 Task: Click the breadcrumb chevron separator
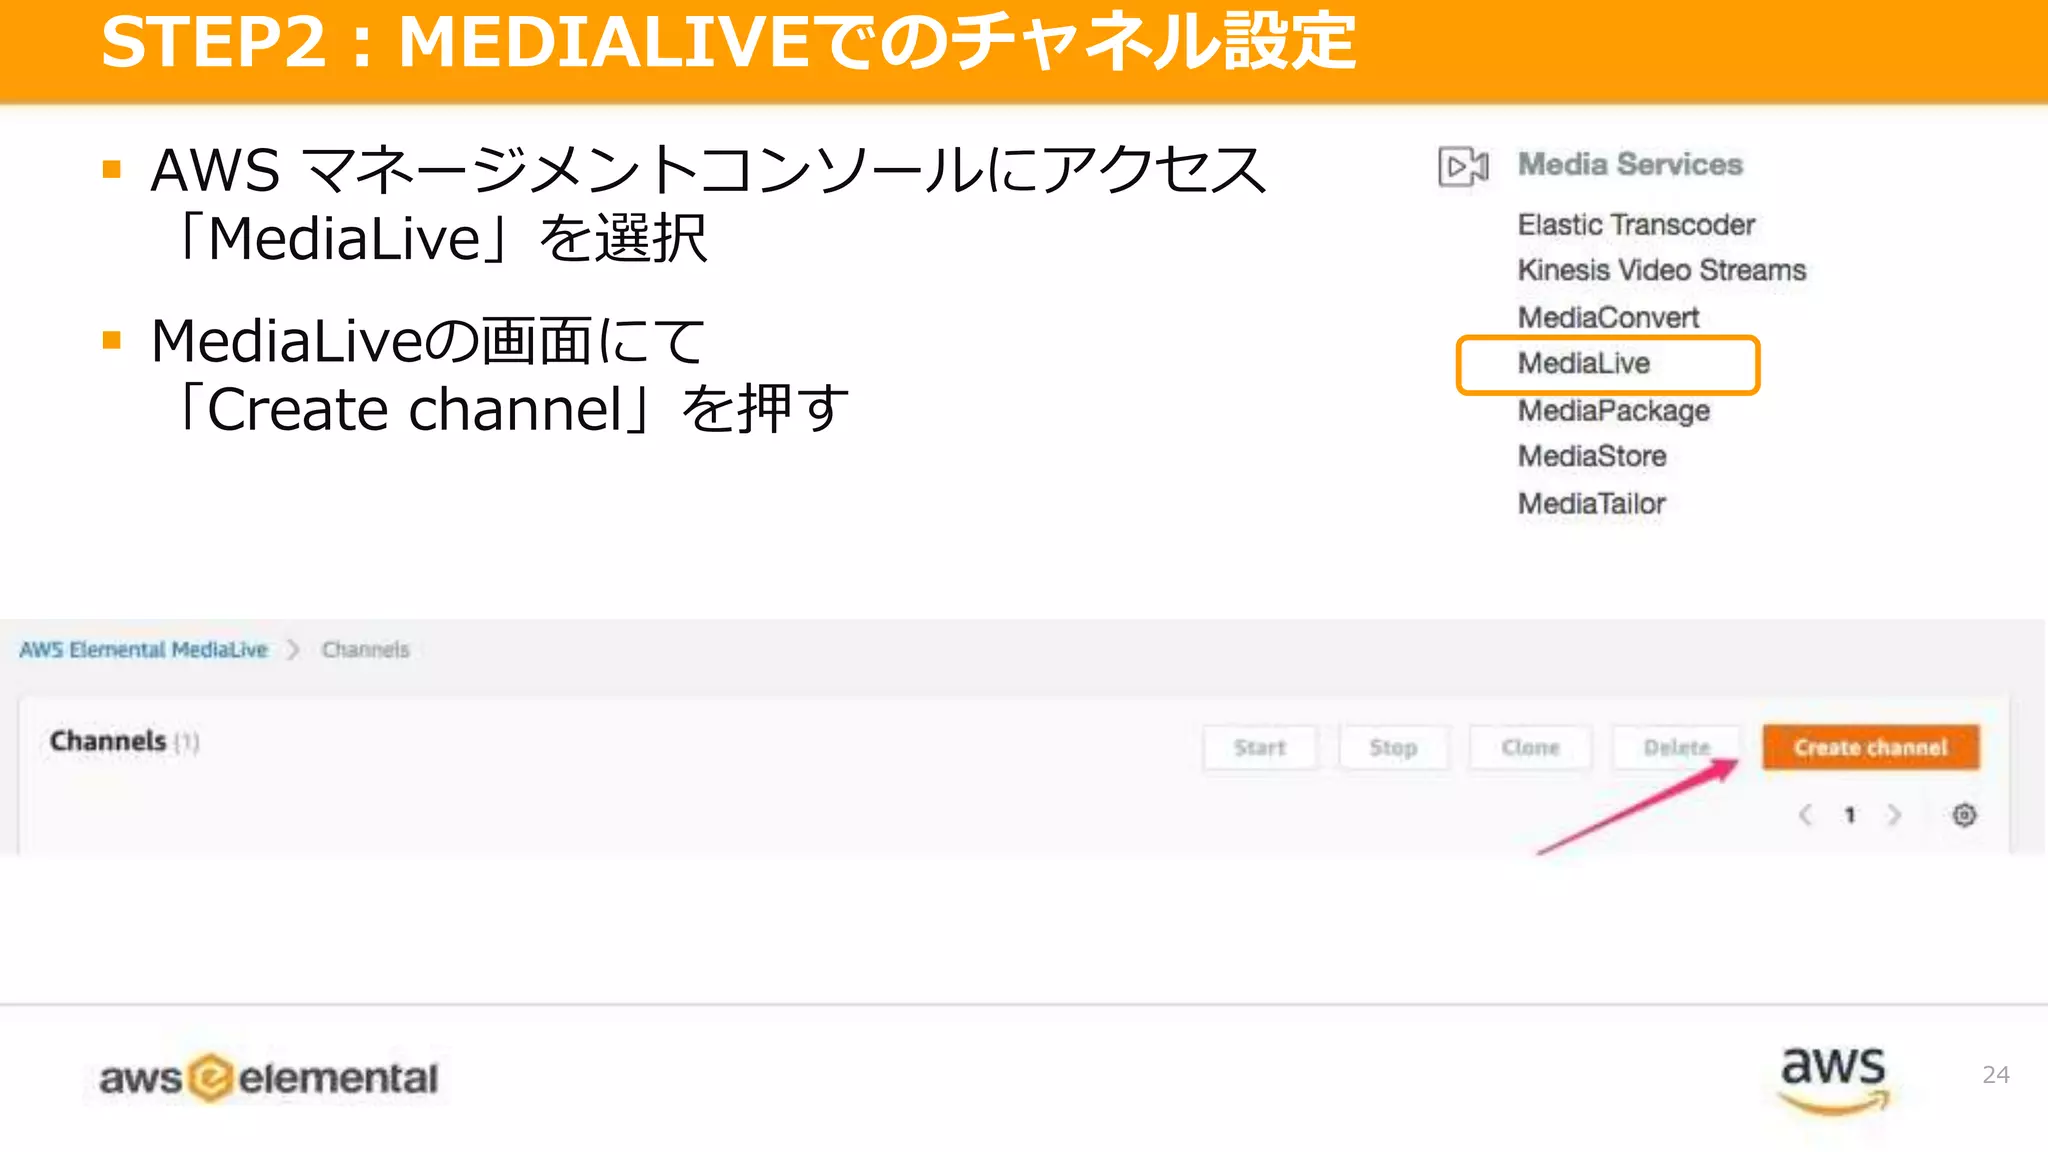click(x=293, y=650)
